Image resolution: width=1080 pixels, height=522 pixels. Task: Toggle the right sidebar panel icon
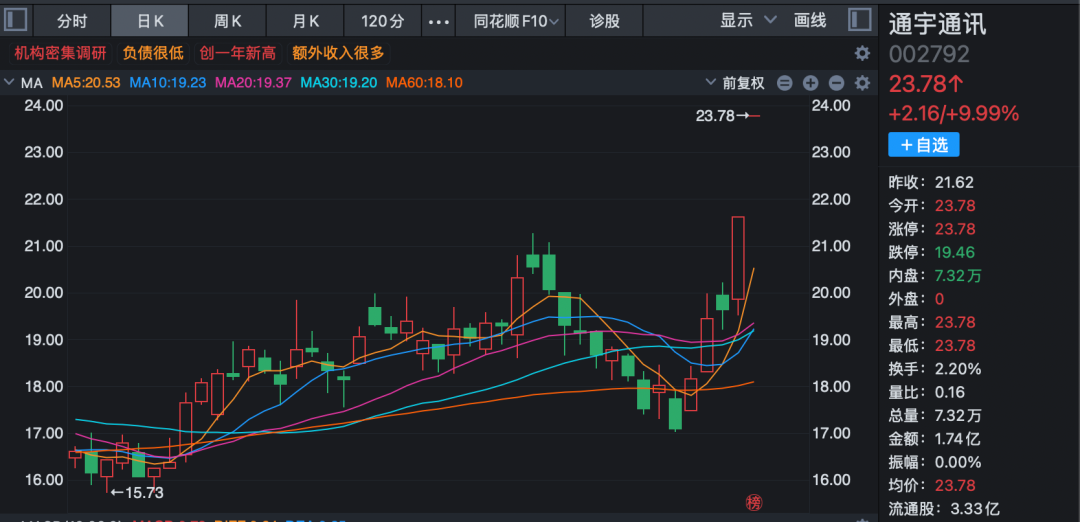[859, 20]
